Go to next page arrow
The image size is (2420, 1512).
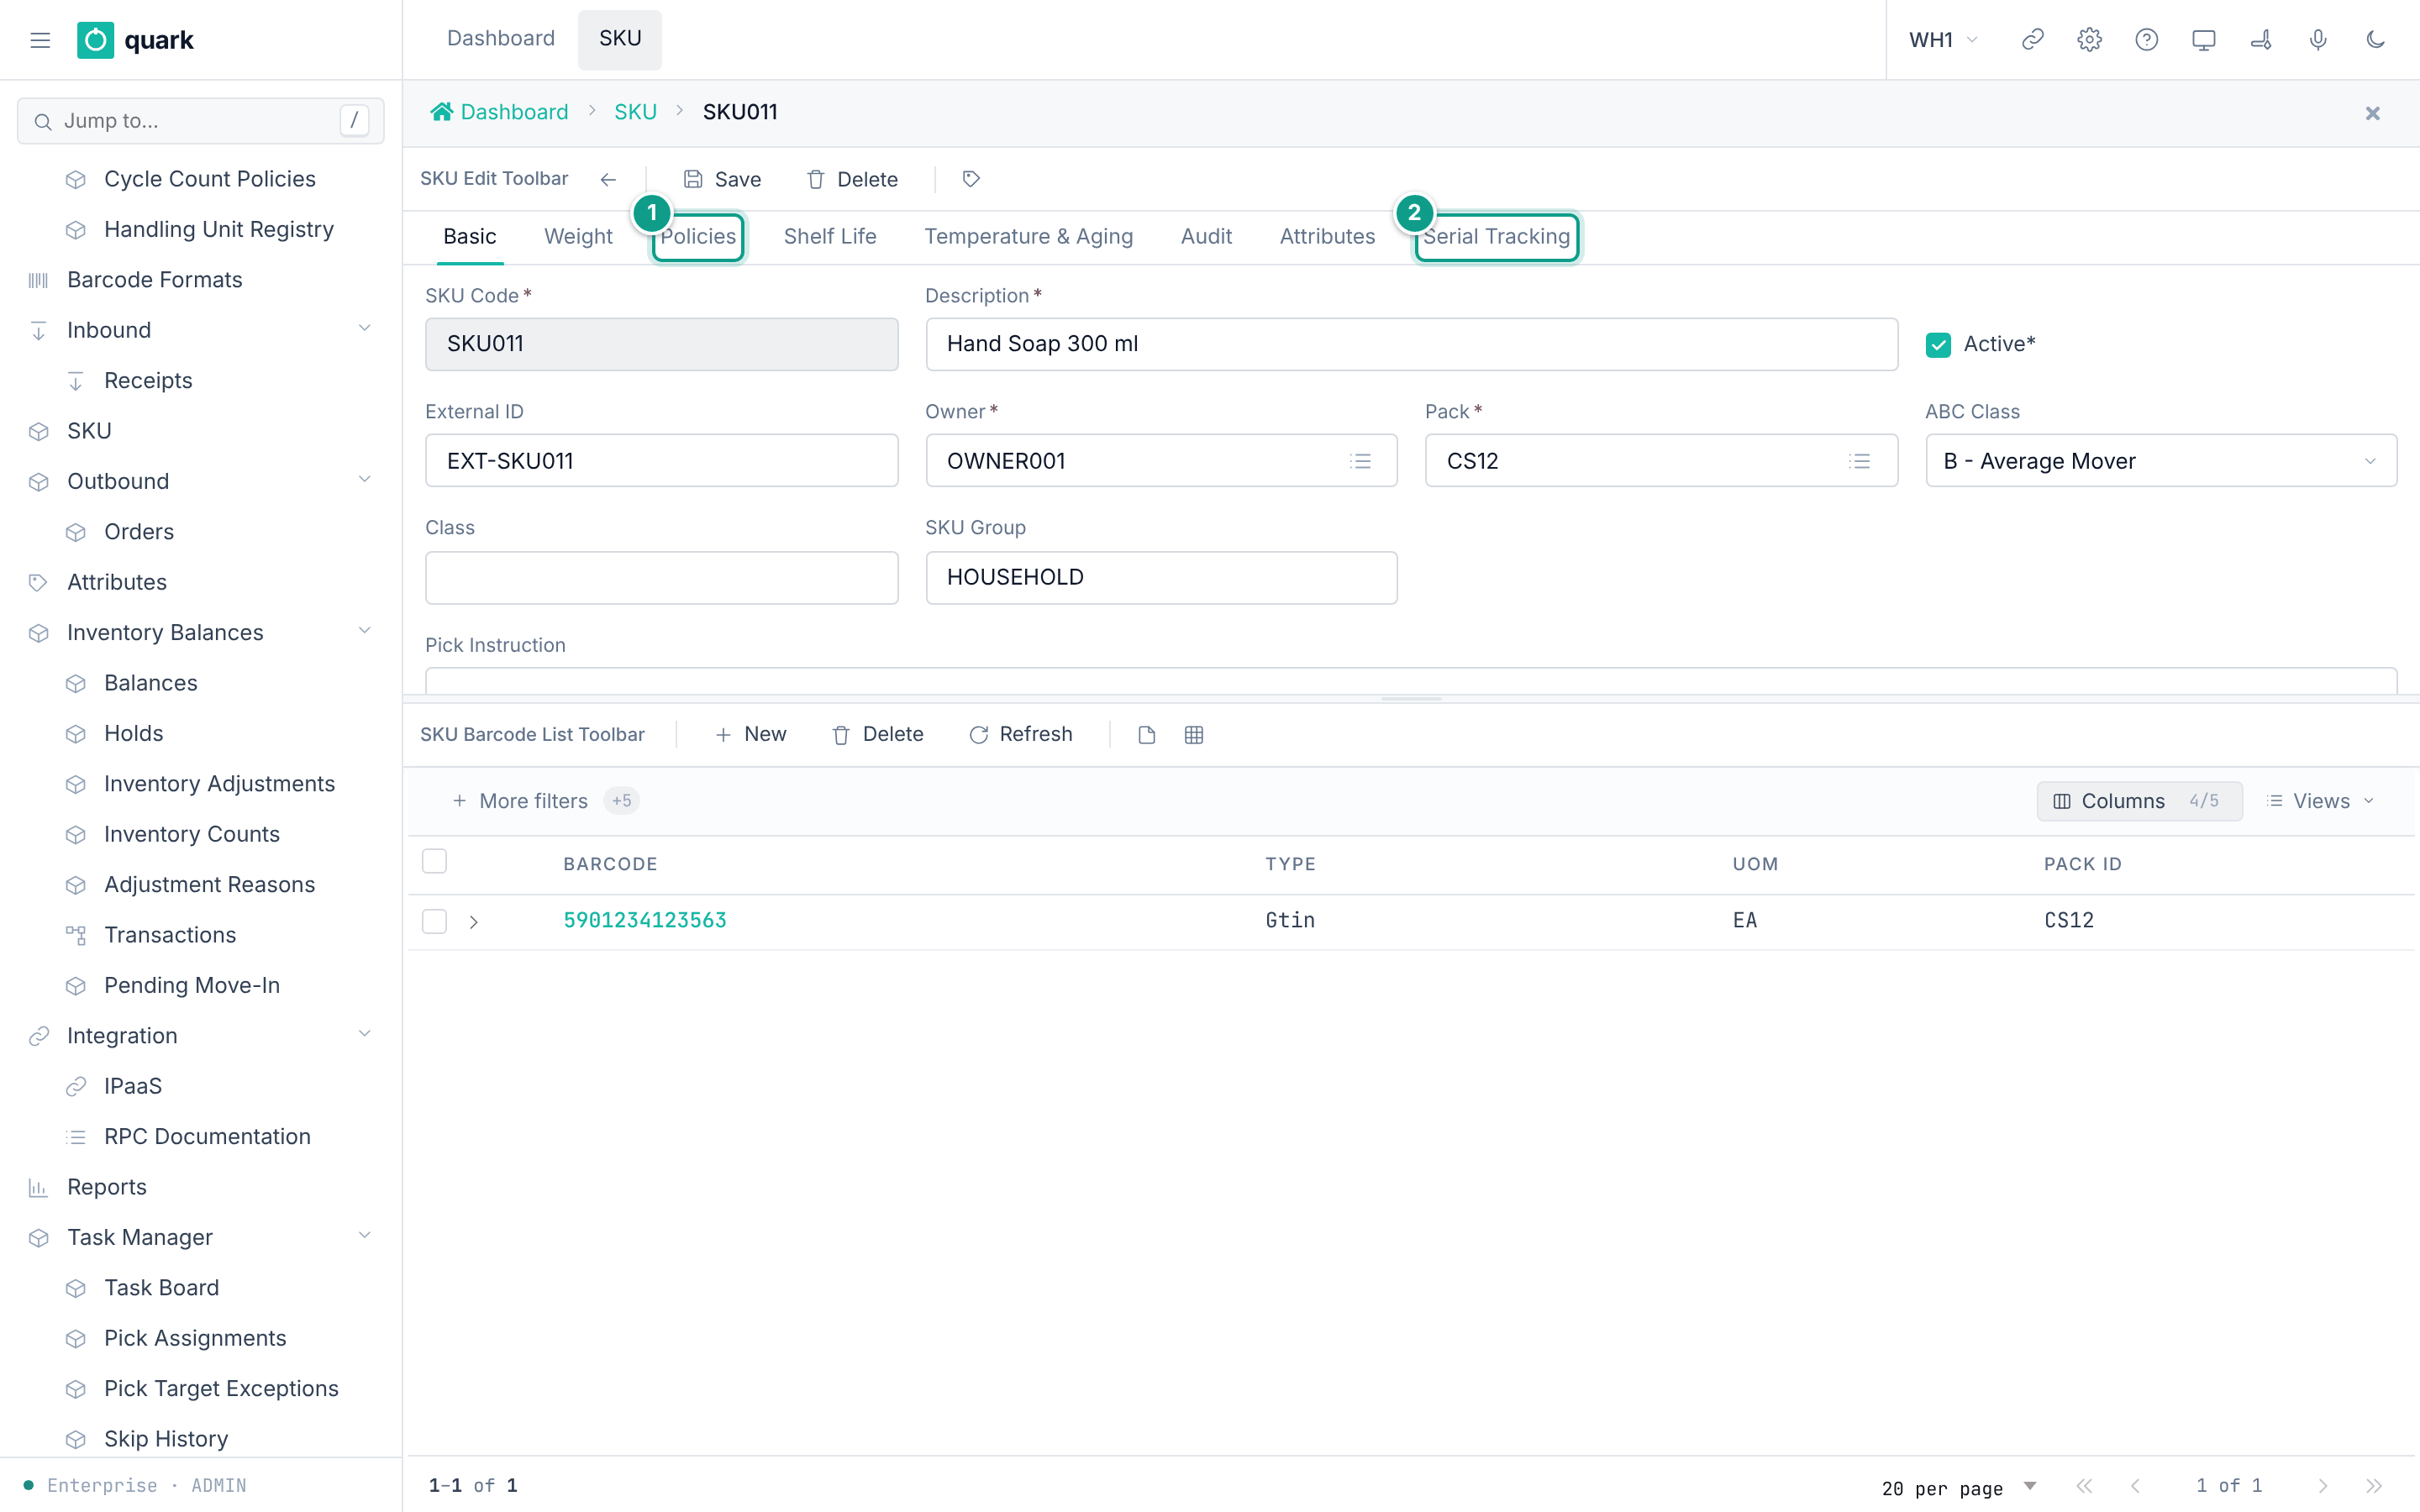2323,1486
